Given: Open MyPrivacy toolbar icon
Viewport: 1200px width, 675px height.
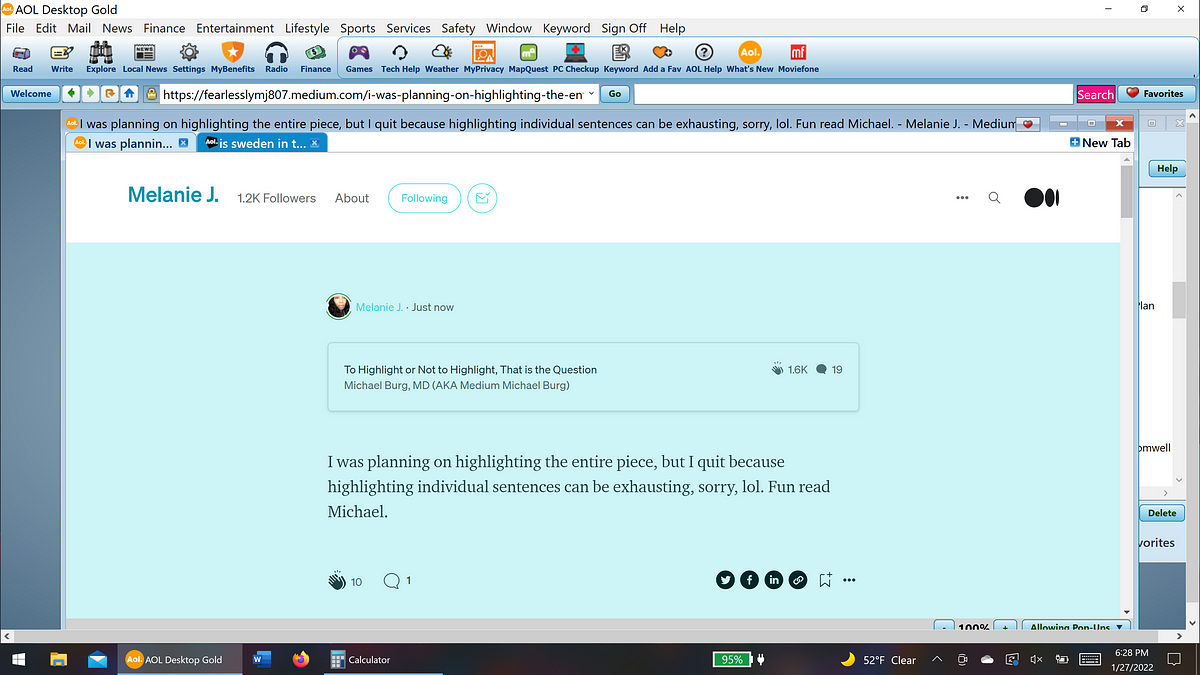Looking at the screenshot, I should (x=484, y=57).
